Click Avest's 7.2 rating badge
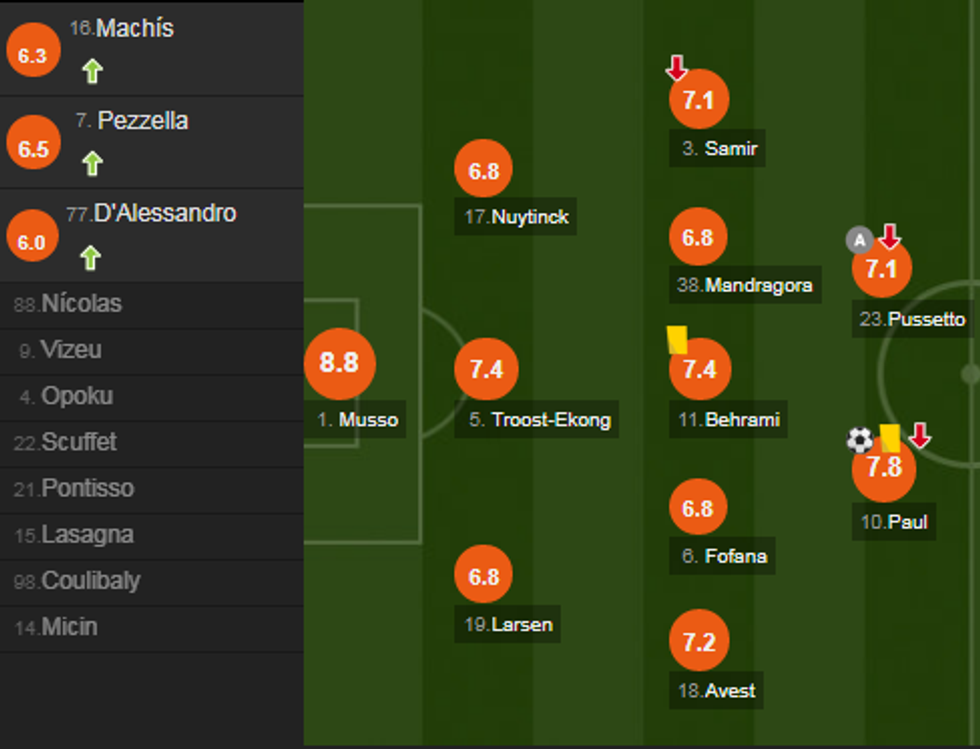Image resolution: width=980 pixels, height=749 pixels. click(698, 641)
